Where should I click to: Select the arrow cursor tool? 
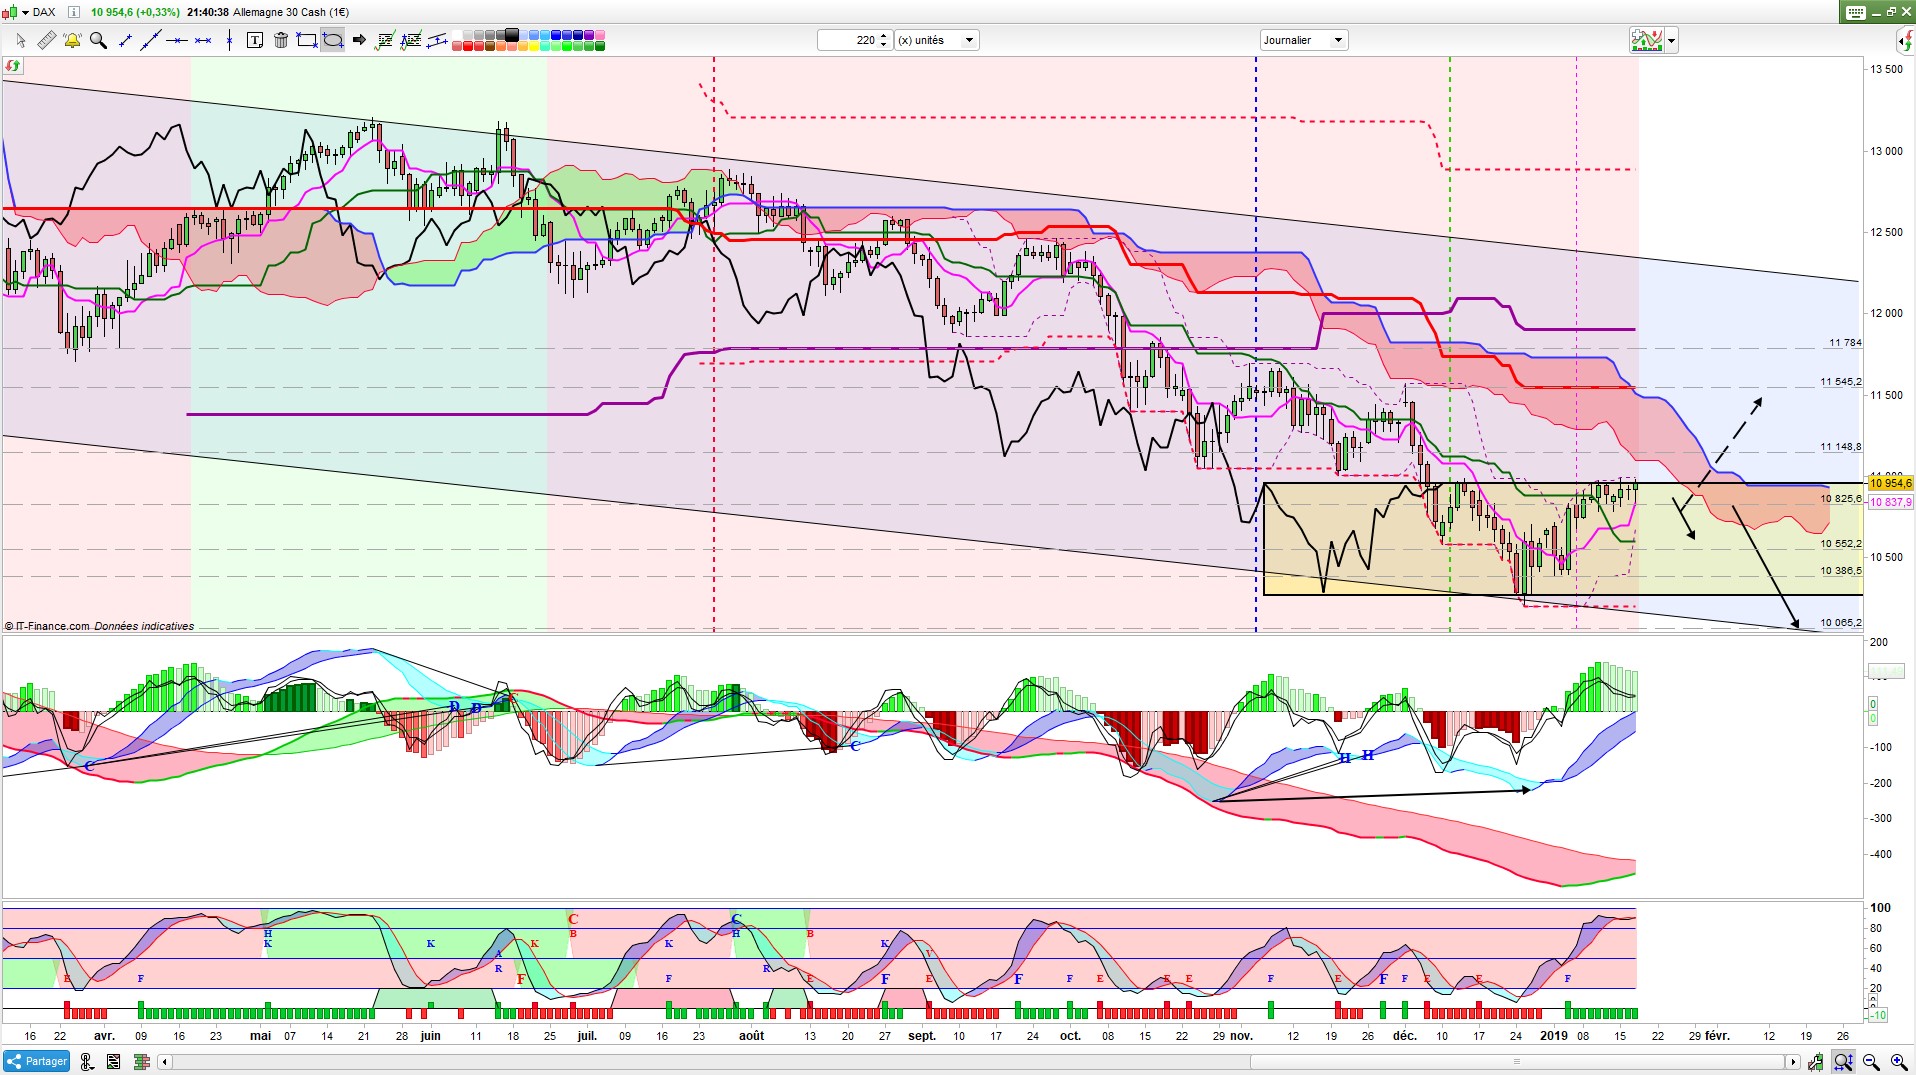click(x=20, y=40)
